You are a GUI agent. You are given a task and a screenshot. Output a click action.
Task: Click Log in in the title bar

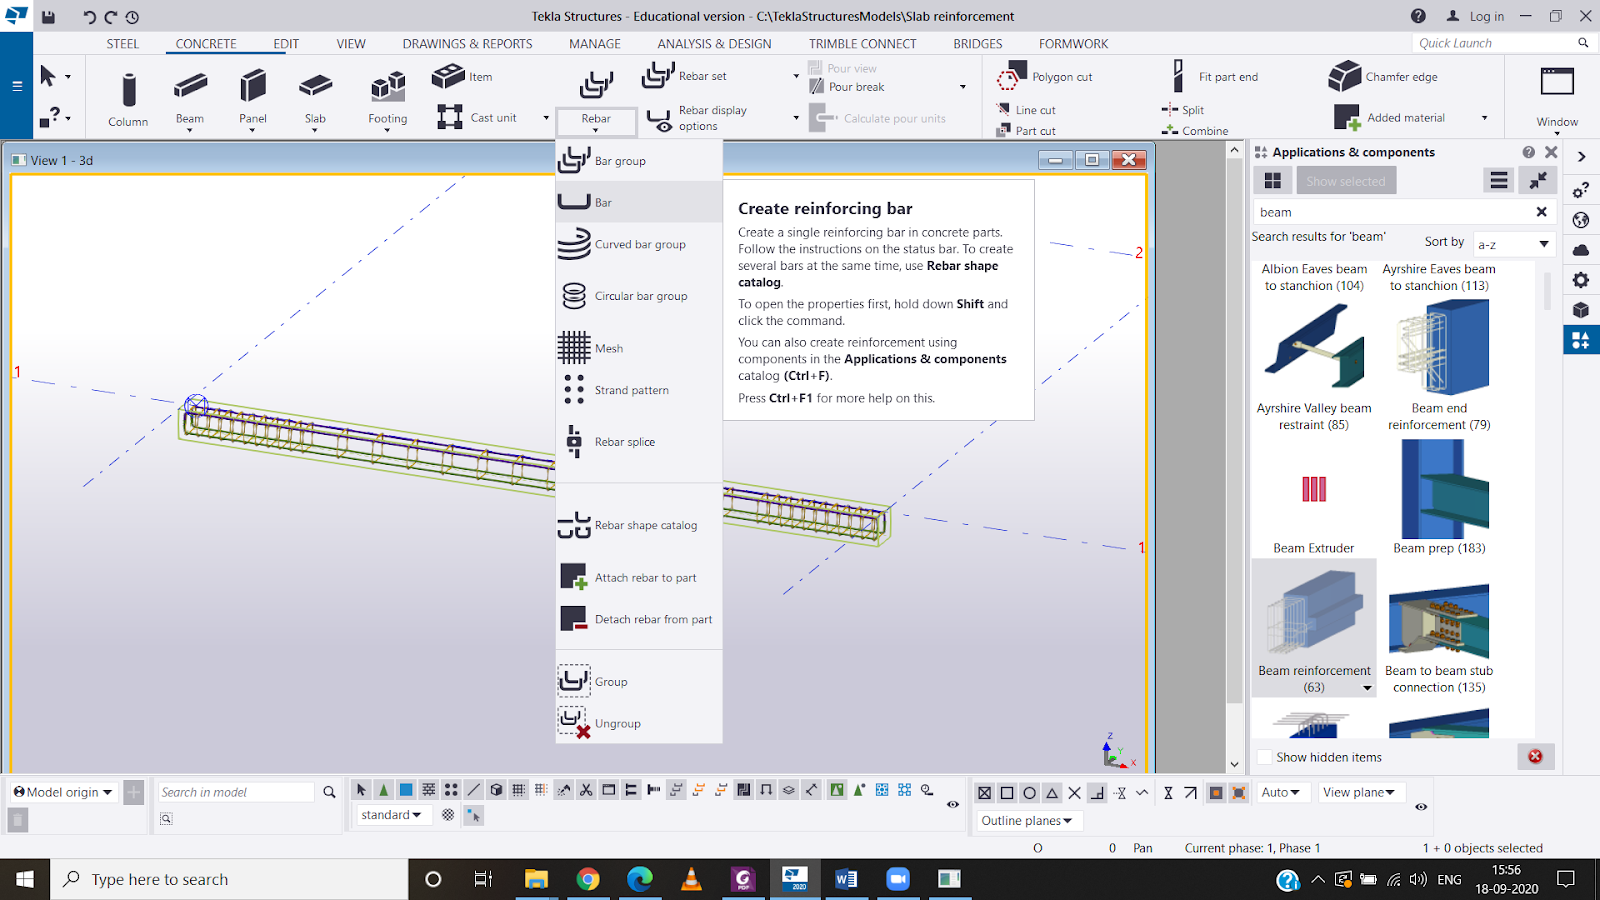pyautogui.click(x=1475, y=16)
